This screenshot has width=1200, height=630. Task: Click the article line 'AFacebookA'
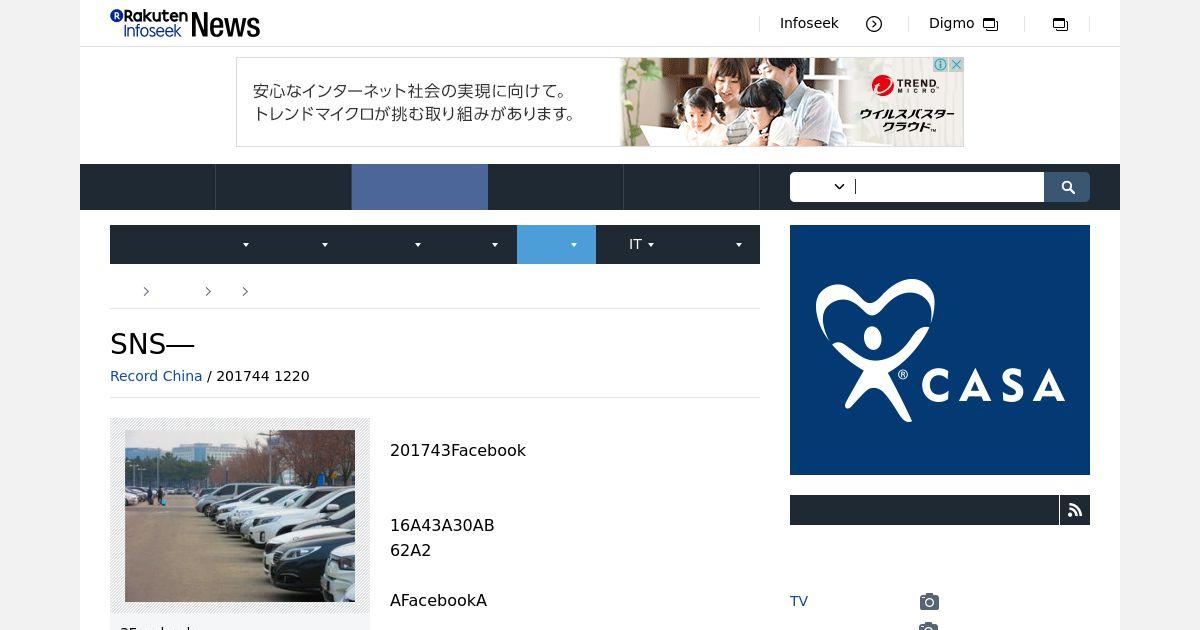coord(438,600)
